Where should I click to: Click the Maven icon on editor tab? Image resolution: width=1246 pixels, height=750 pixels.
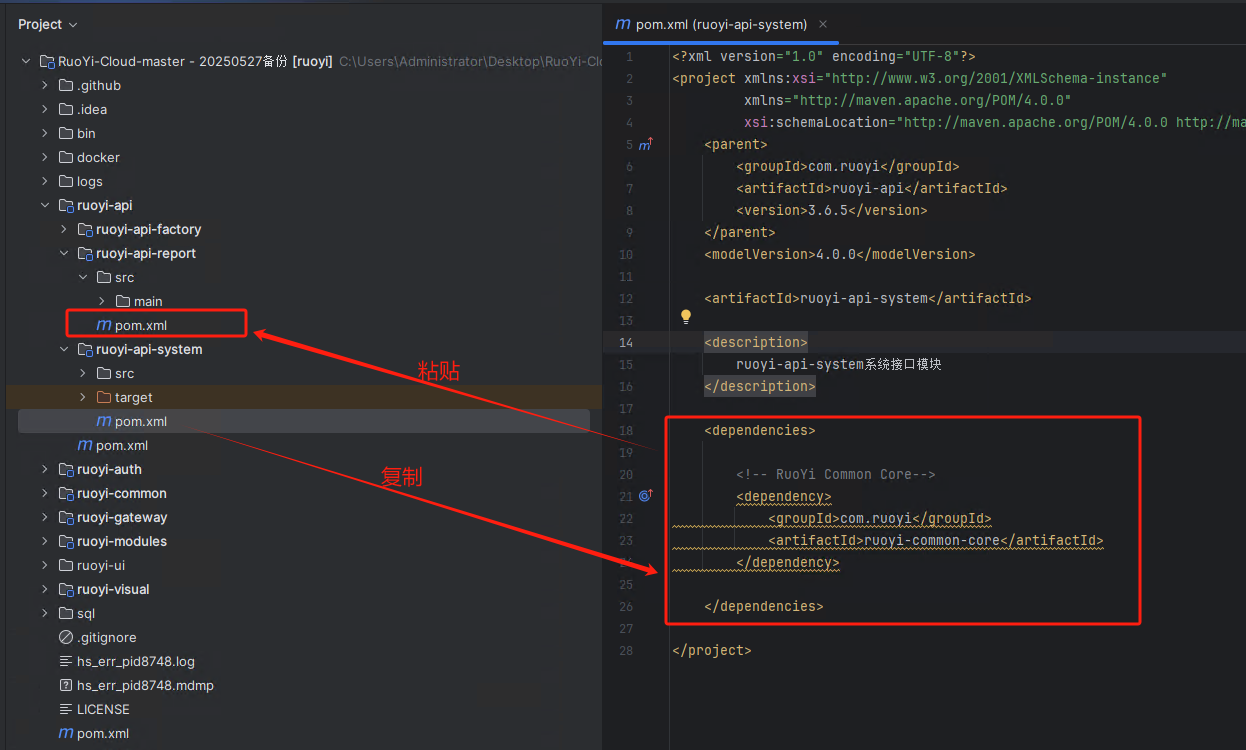tap(623, 24)
